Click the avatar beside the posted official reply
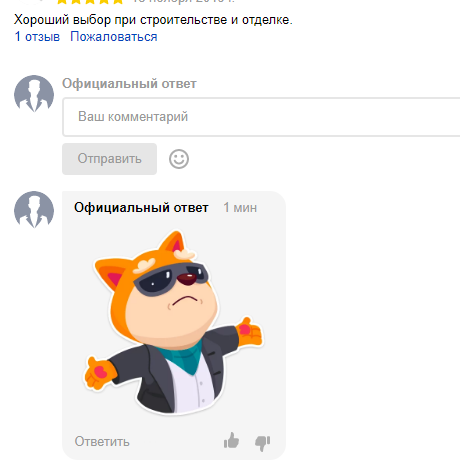 34,210
